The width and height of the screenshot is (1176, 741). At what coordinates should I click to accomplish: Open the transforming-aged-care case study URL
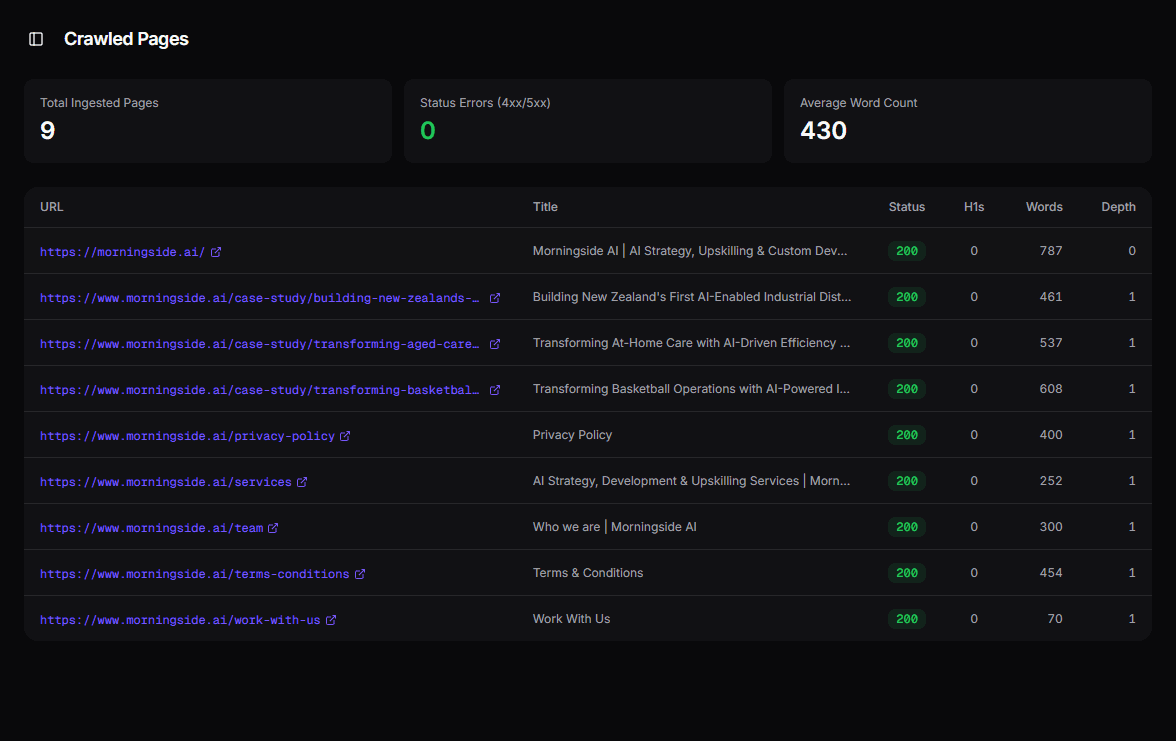[x=260, y=344]
